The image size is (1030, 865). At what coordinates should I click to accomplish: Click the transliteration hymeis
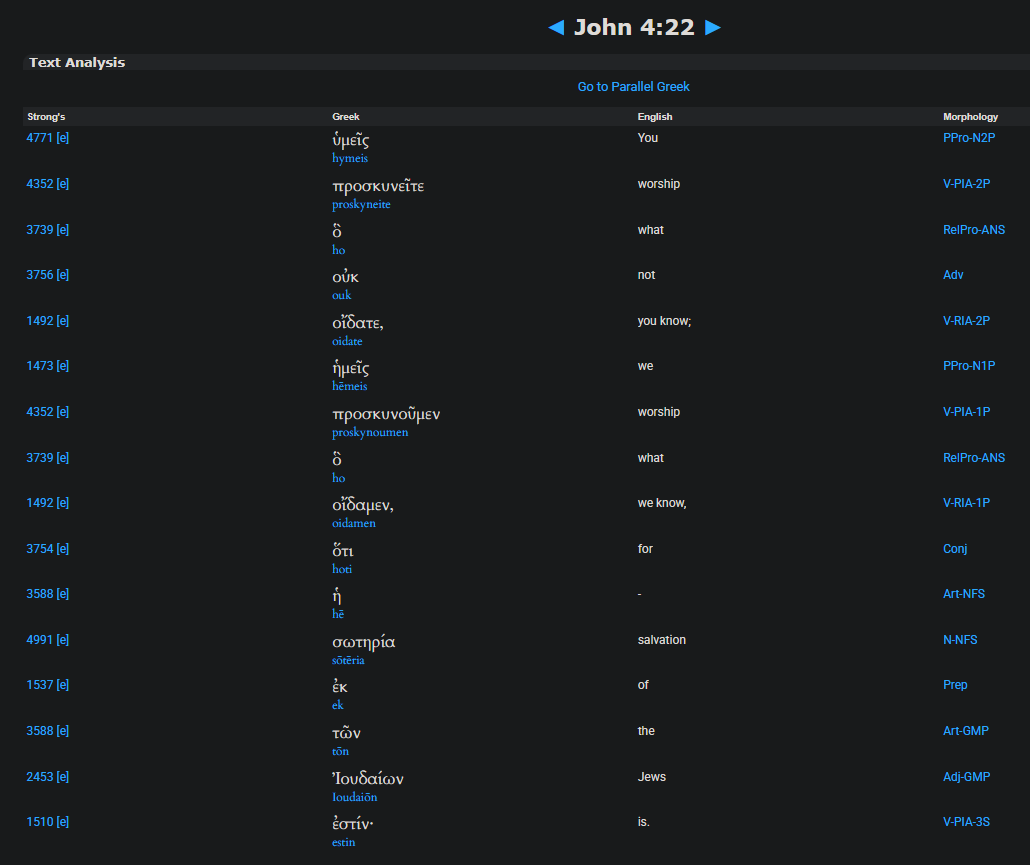coord(349,158)
